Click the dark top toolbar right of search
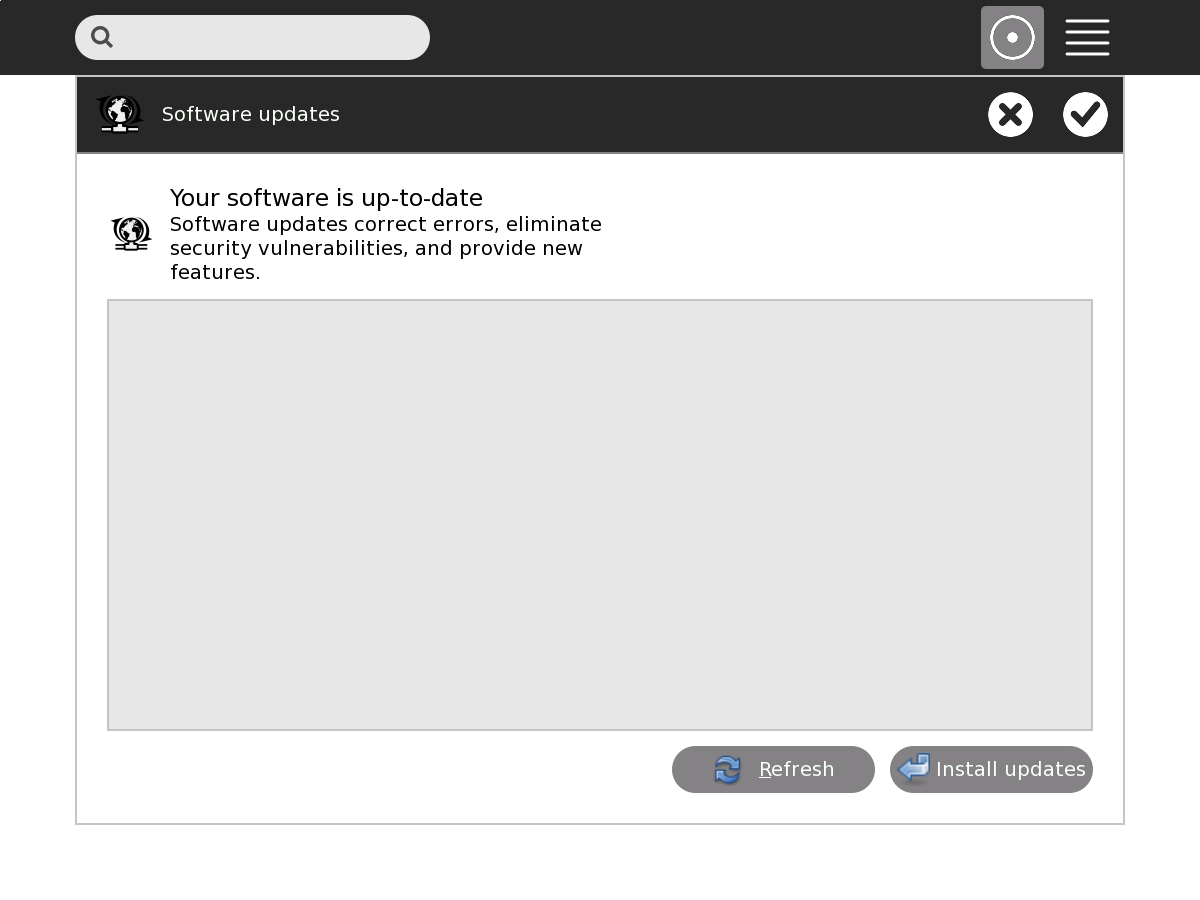1200x900 pixels. pyautogui.click(x=700, y=37)
